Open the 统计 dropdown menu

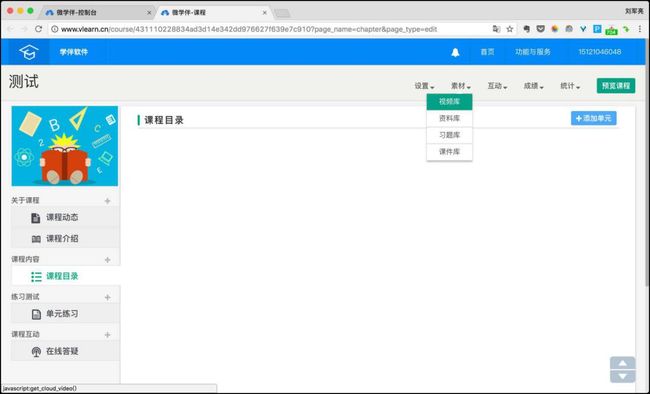coord(570,86)
